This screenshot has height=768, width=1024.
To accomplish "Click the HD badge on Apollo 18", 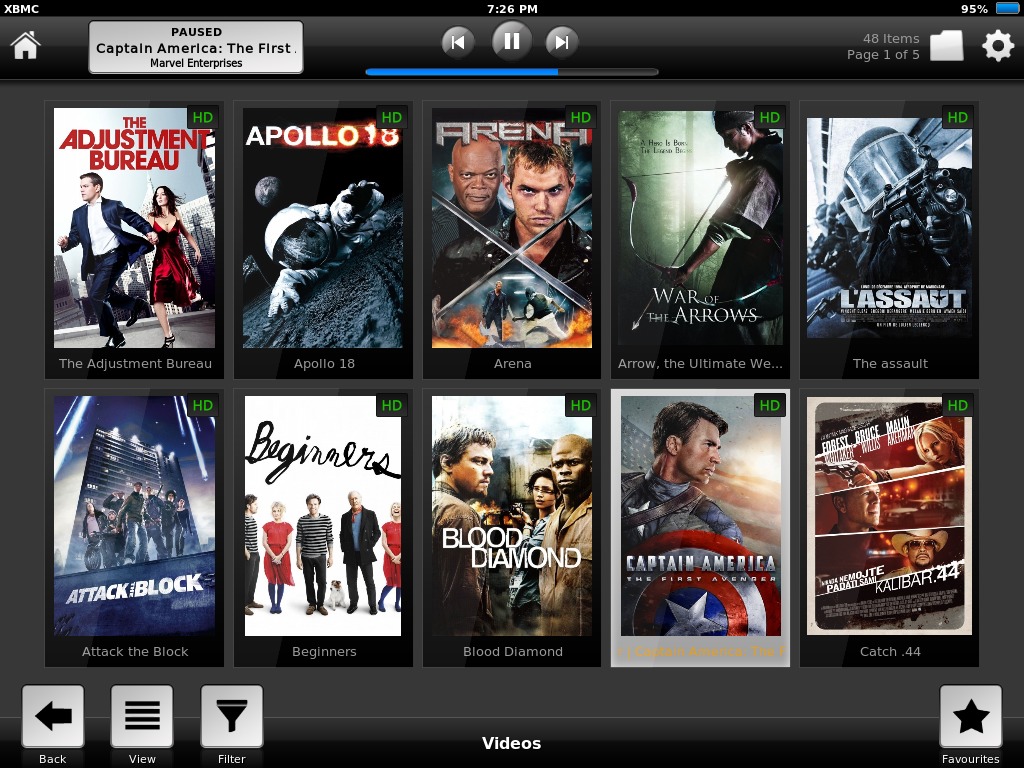I will (391, 118).
